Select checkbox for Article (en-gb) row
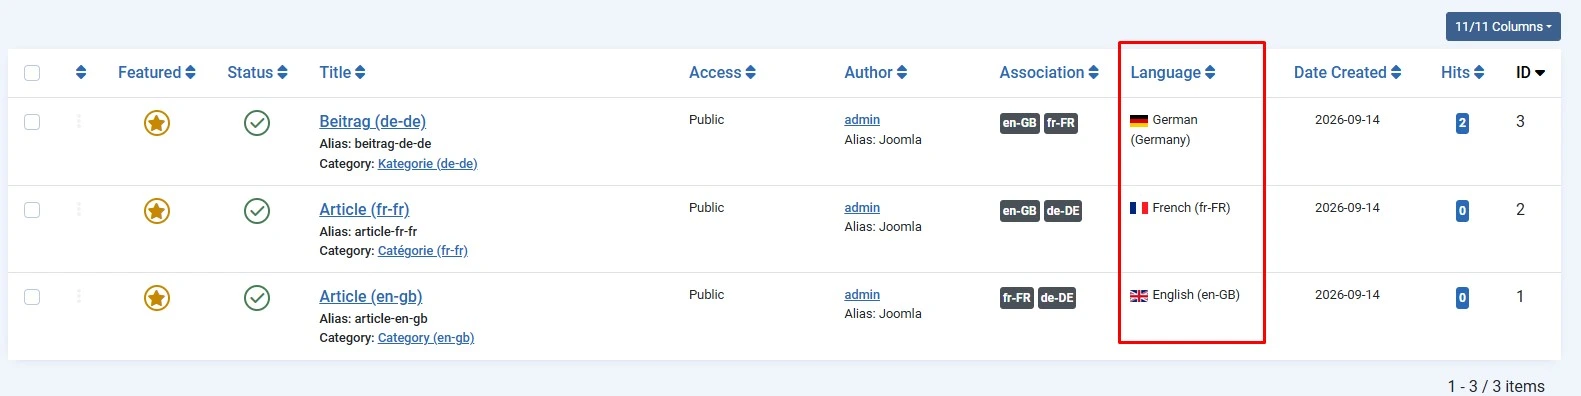Image resolution: width=1581 pixels, height=396 pixels. pyautogui.click(x=32, y=297)
